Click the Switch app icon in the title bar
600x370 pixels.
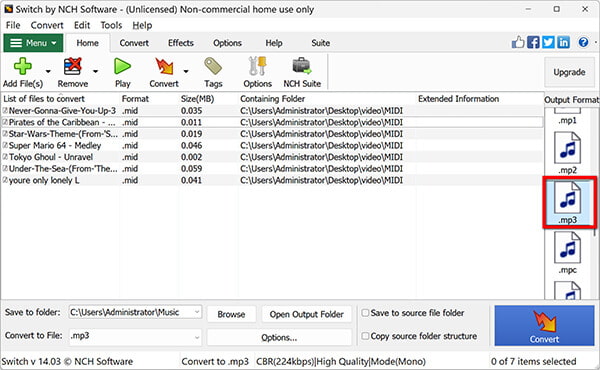8,9
